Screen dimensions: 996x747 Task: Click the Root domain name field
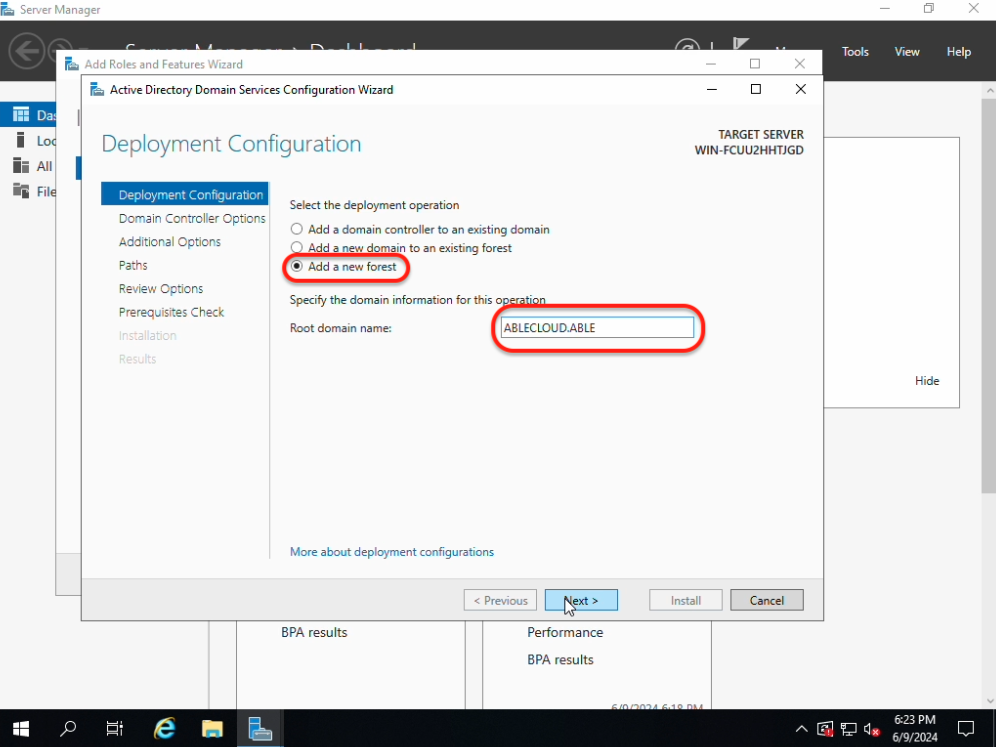tap(597, 328)
